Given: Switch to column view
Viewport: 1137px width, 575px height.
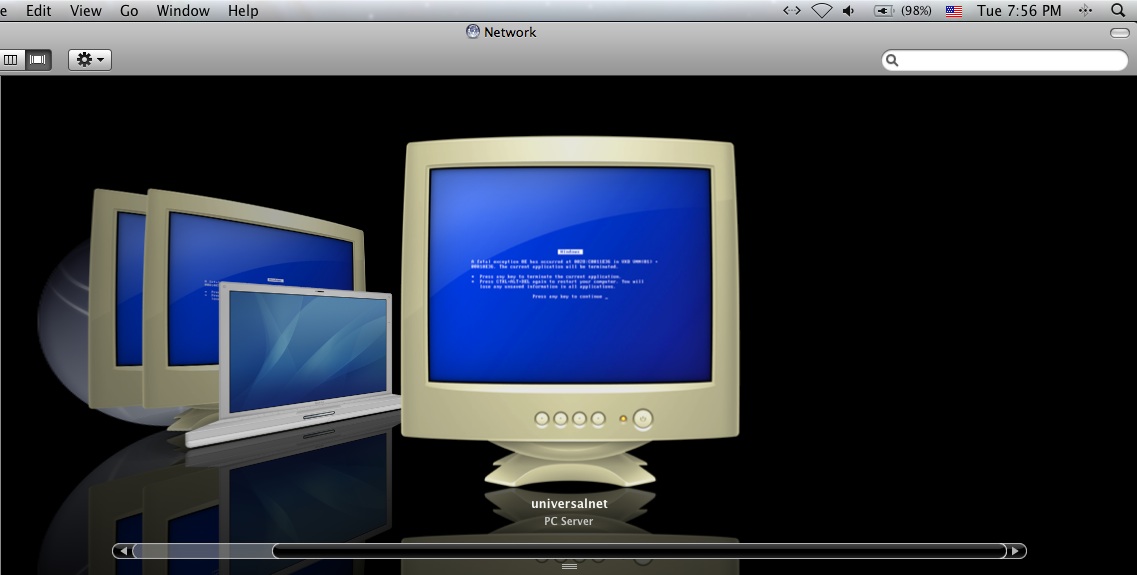Looking at the screenshot, I should pos(11,59).
